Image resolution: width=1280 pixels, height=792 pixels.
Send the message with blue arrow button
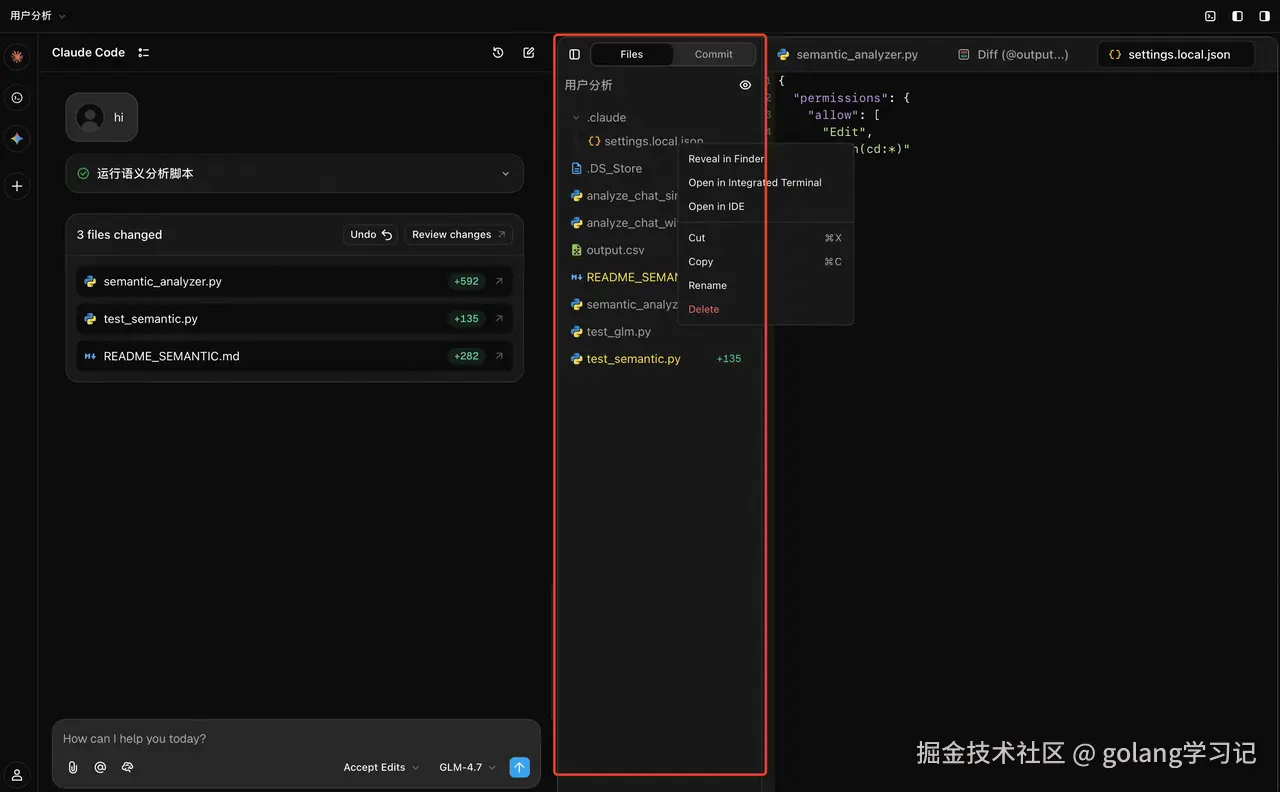519,767
